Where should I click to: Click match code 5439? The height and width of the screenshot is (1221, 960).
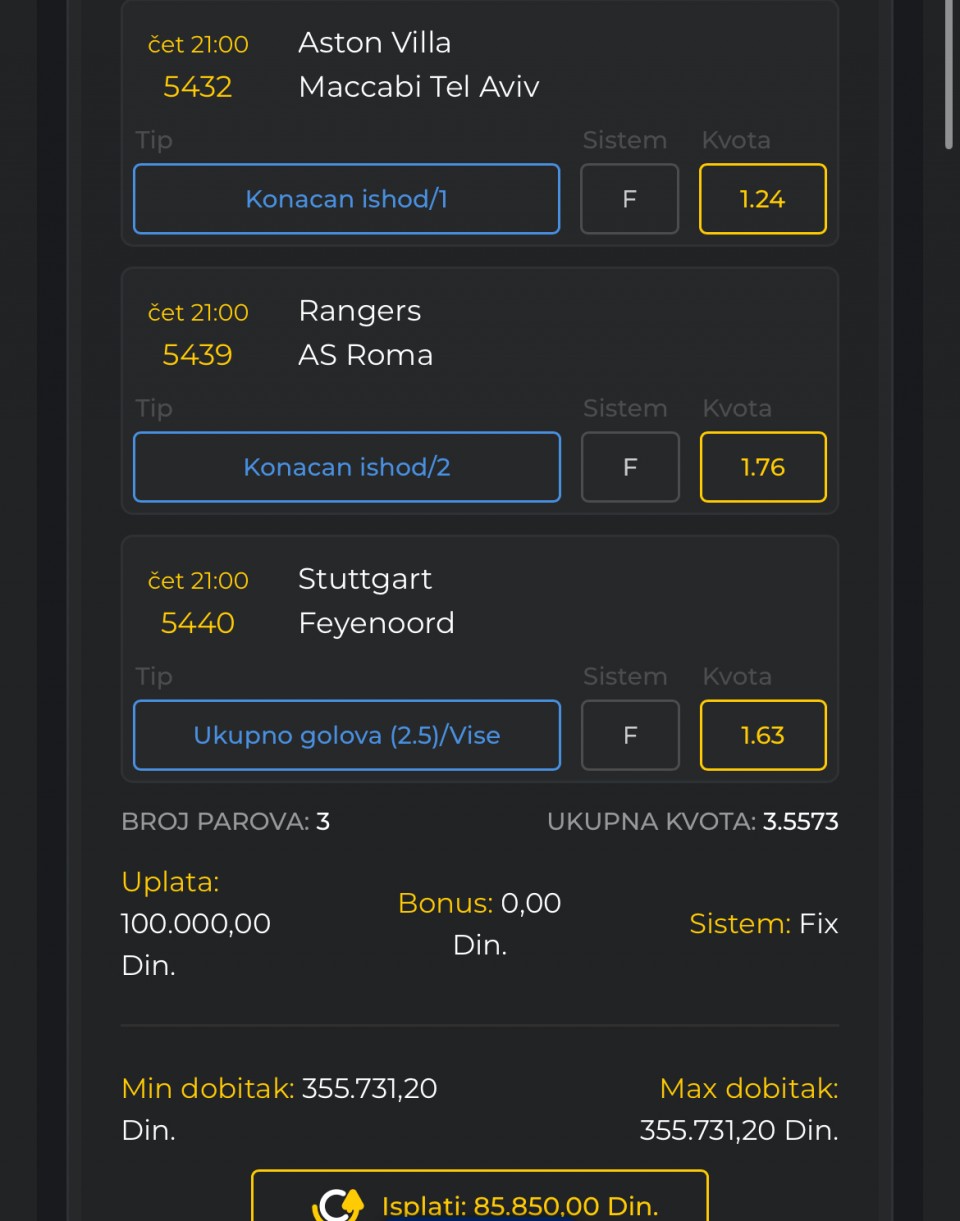[x=198, y=355]
